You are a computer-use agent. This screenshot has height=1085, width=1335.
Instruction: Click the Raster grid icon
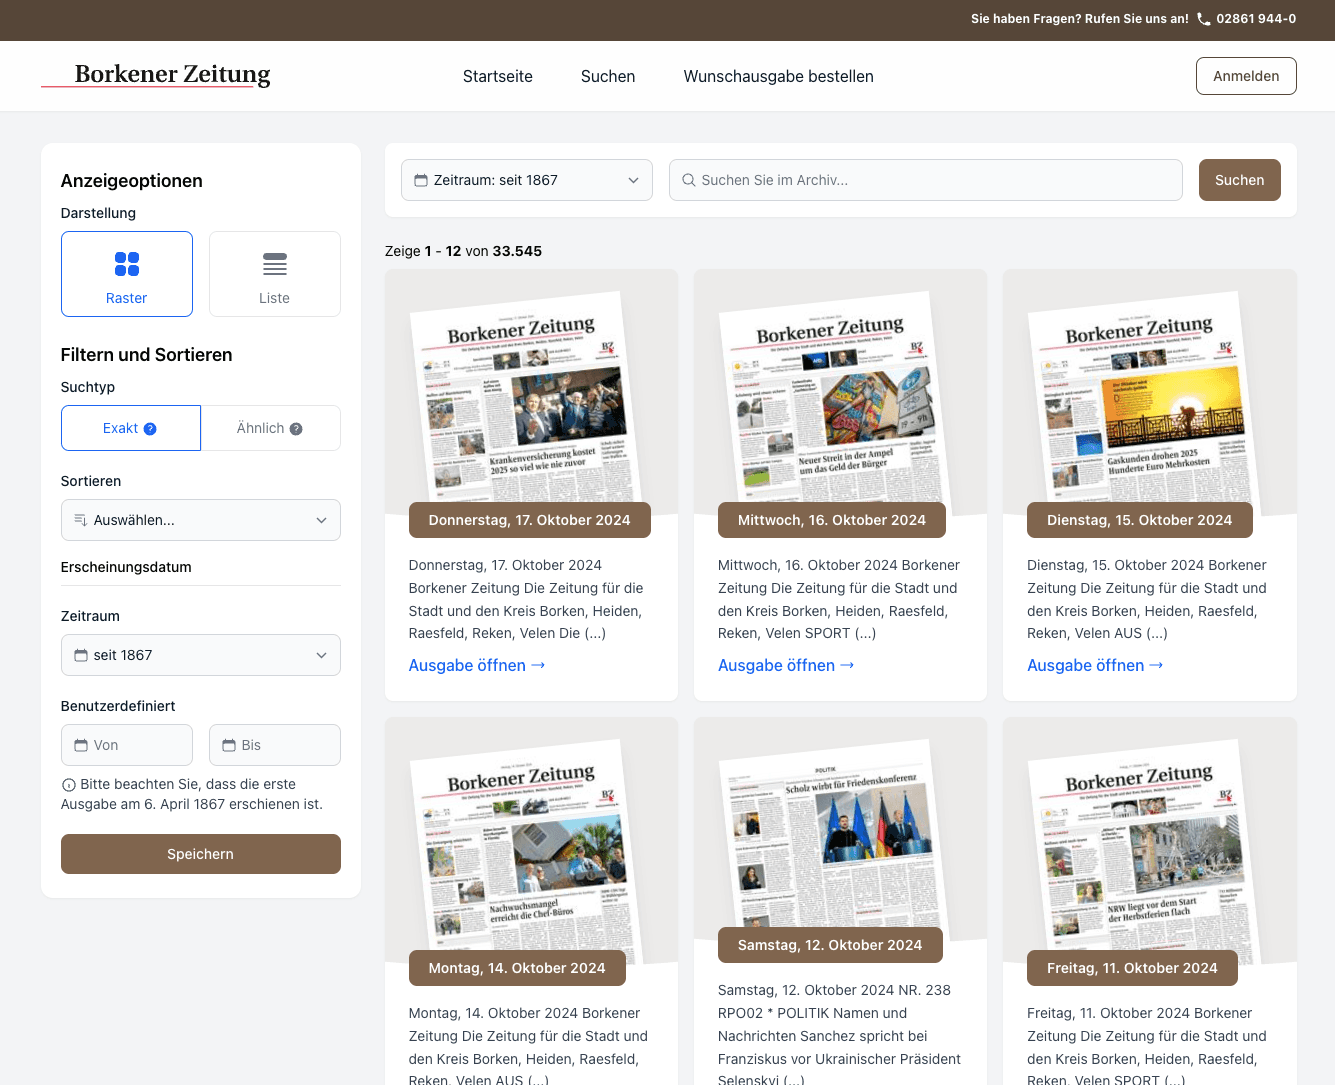127,264
